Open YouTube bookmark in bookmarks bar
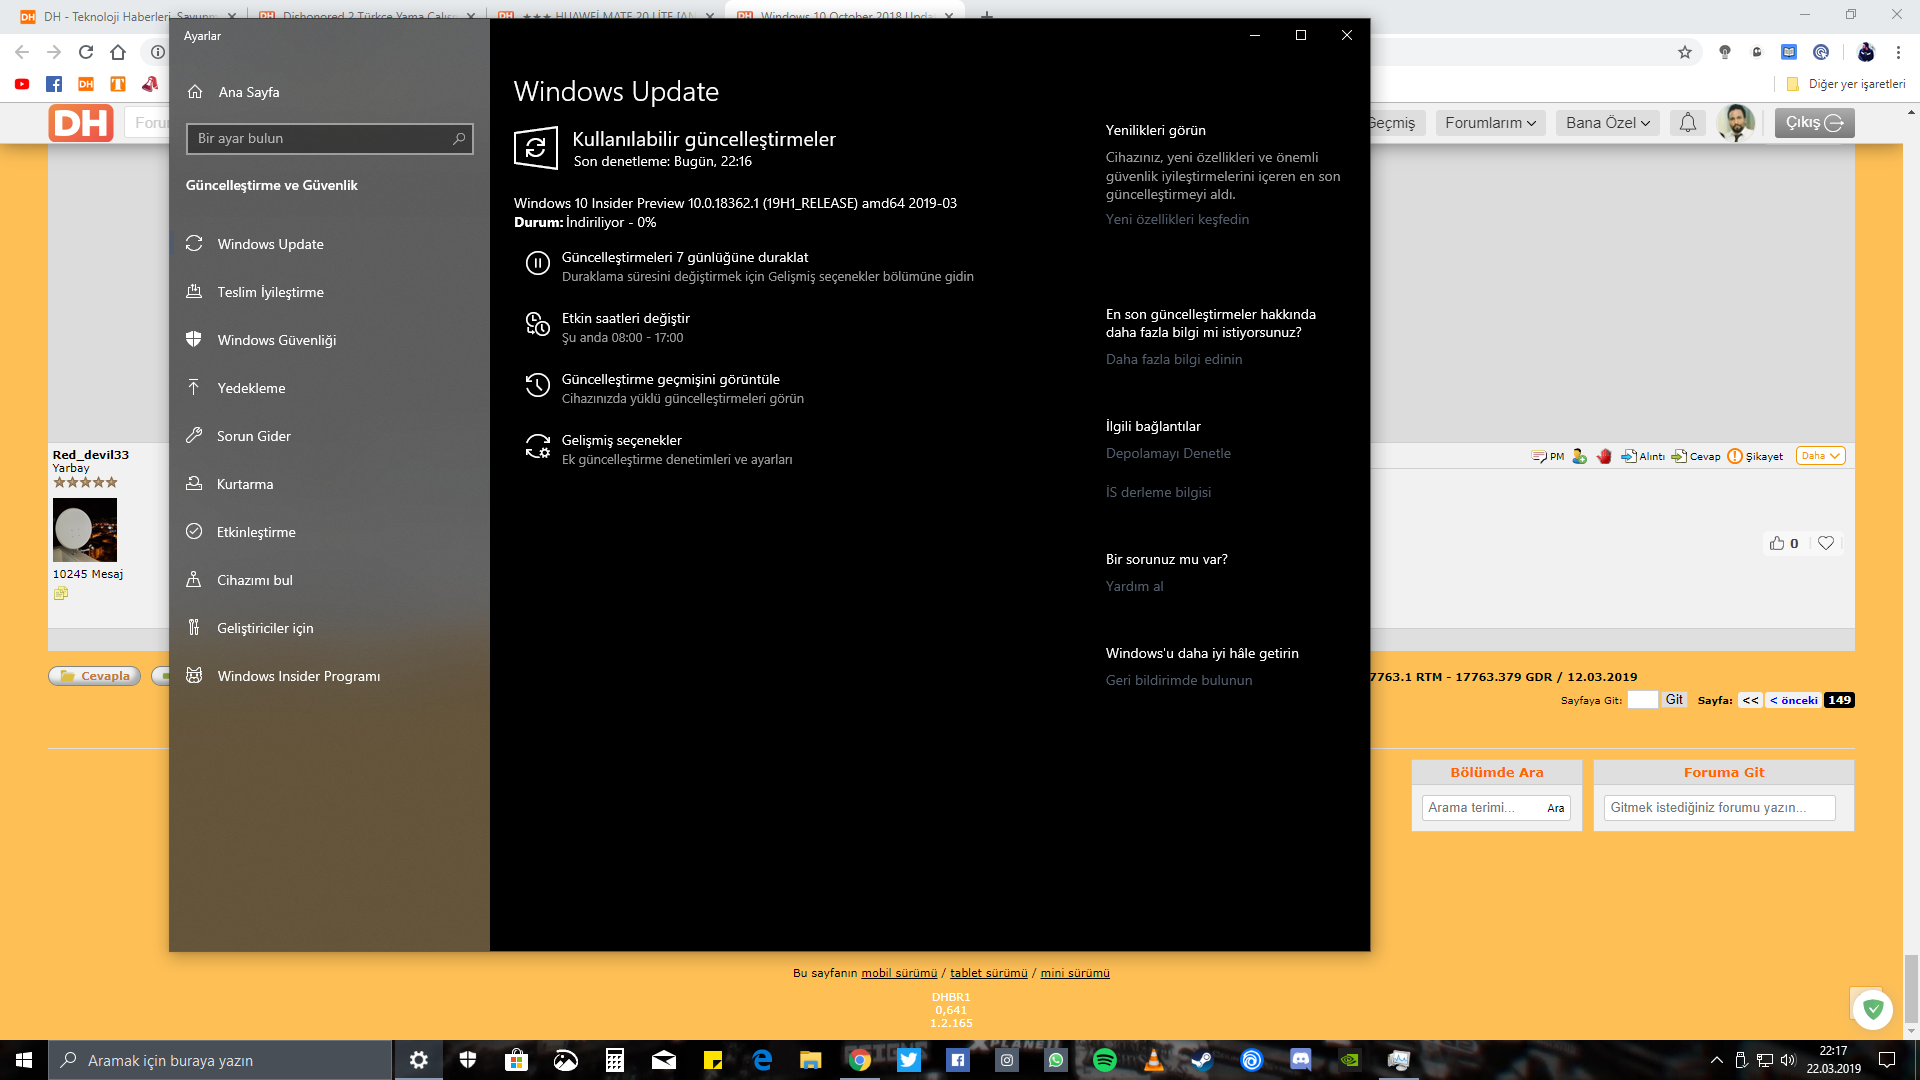Viewport: 1920px width, 1080px height. [22, 84]
